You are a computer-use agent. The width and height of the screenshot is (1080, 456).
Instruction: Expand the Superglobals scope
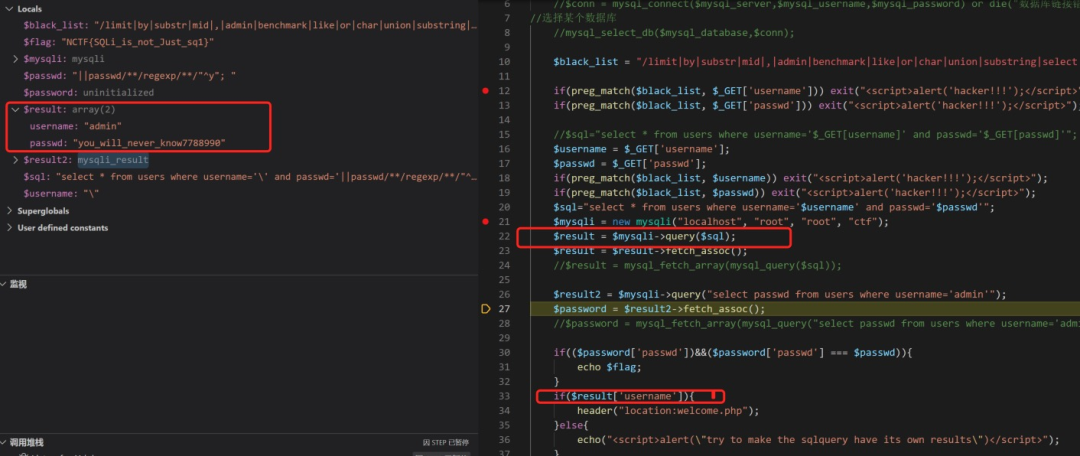coord(10,211)
